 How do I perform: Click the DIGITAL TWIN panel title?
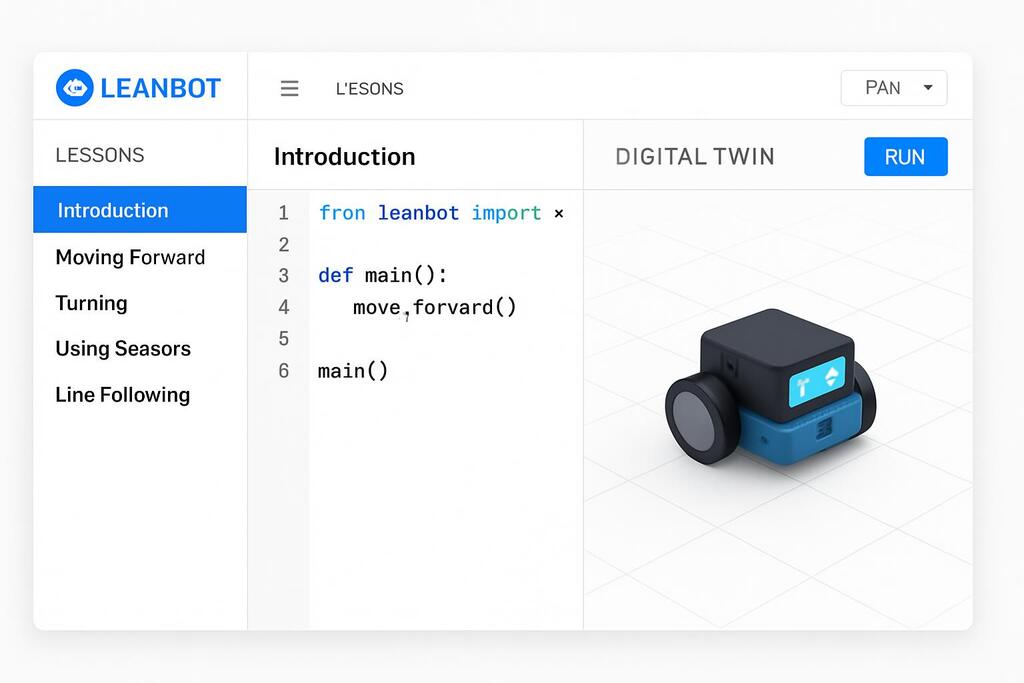point(695,157)
